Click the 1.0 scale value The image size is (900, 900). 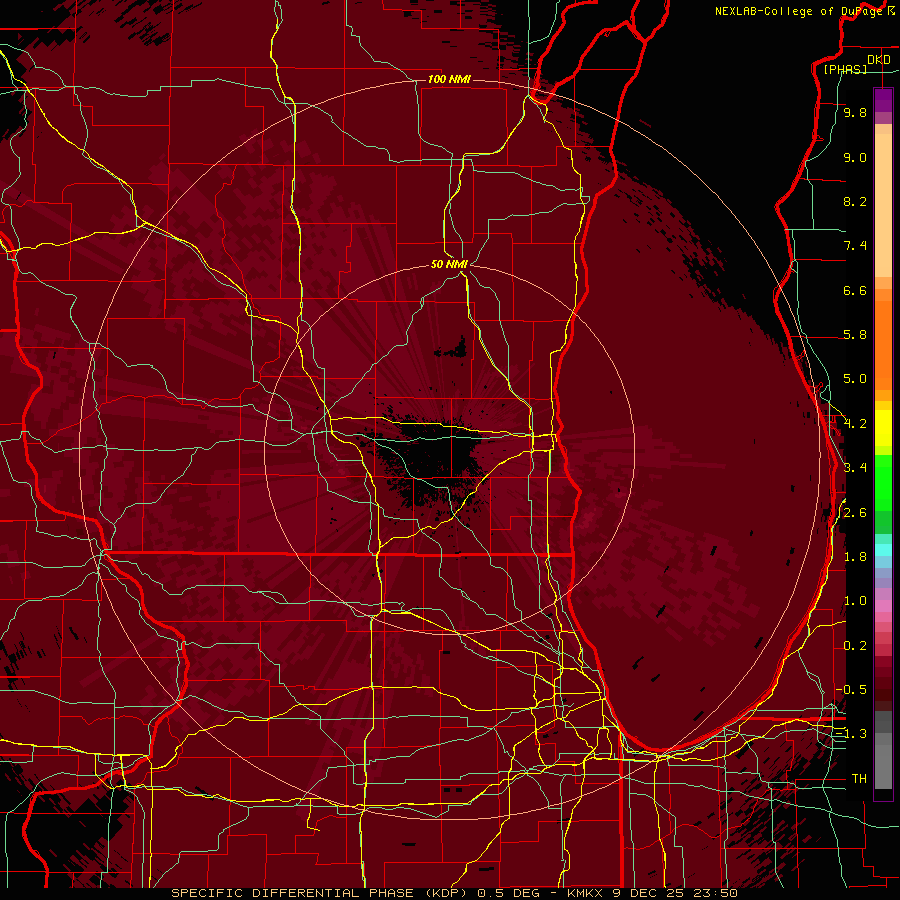click(x=855, y=601)
